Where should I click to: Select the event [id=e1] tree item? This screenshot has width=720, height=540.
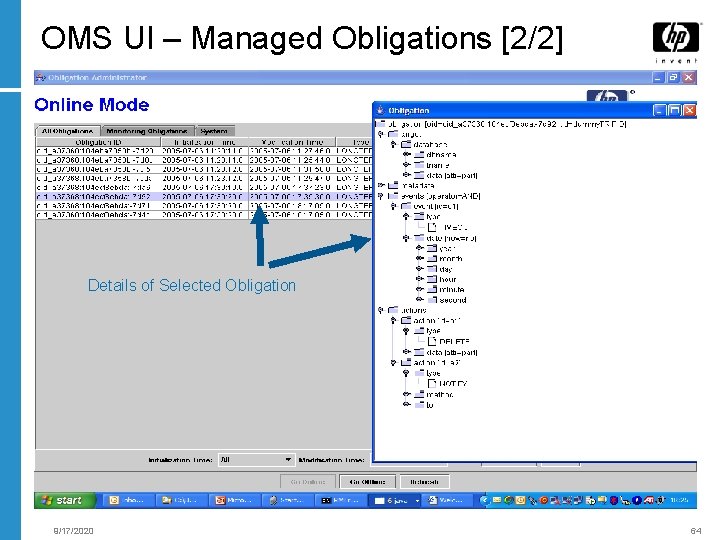[436, 207]
